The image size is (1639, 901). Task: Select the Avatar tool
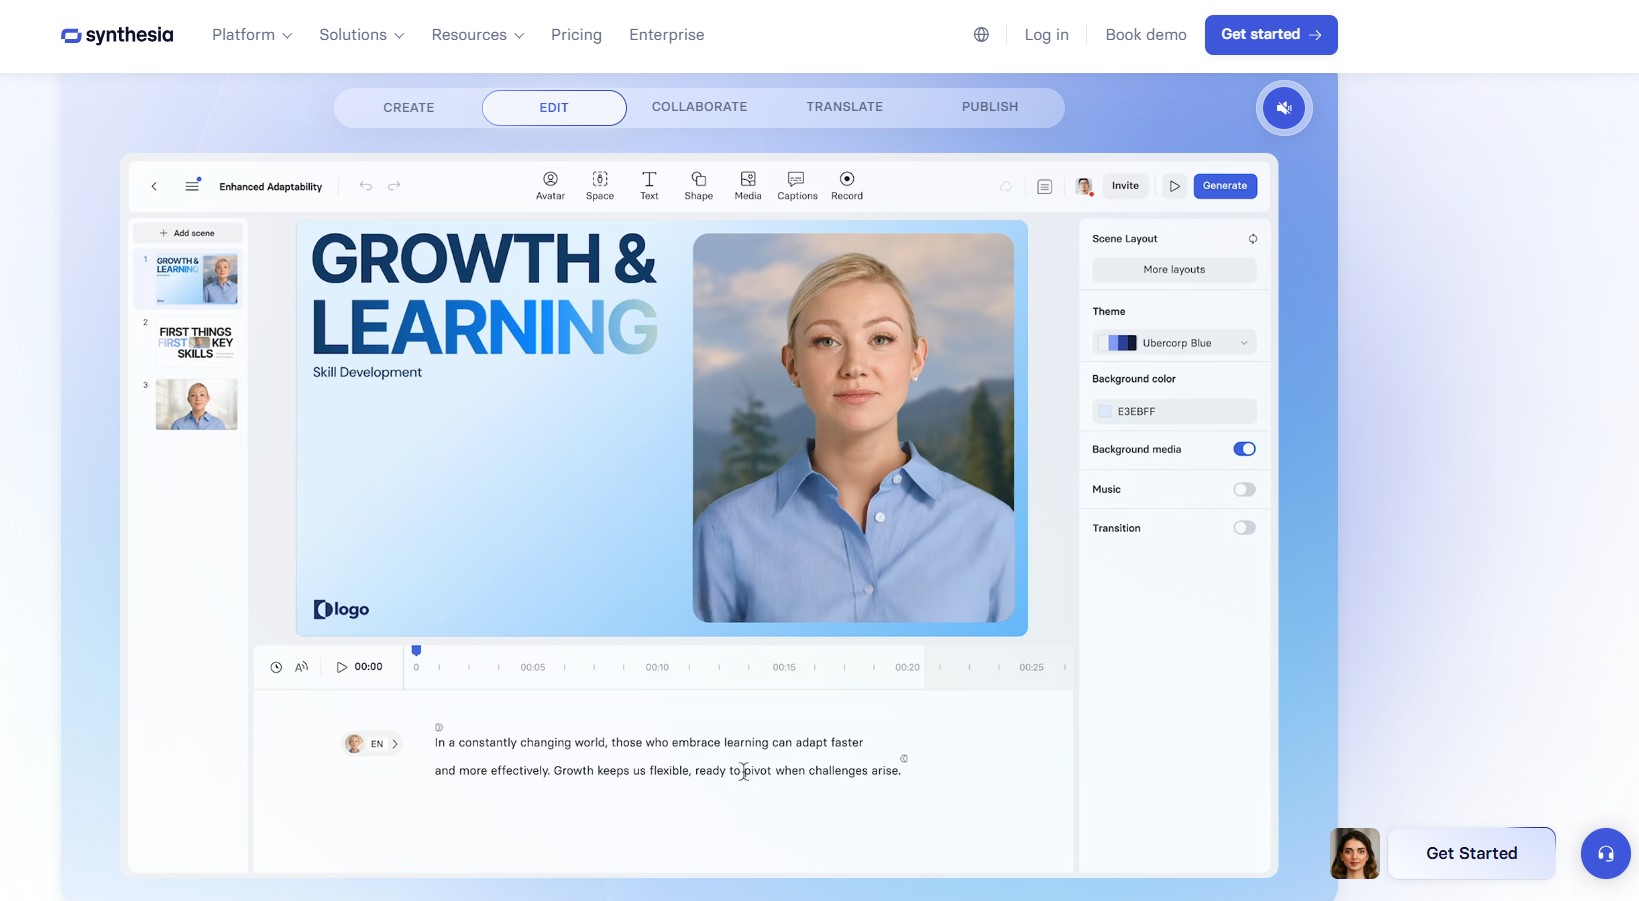click(550, 185)
